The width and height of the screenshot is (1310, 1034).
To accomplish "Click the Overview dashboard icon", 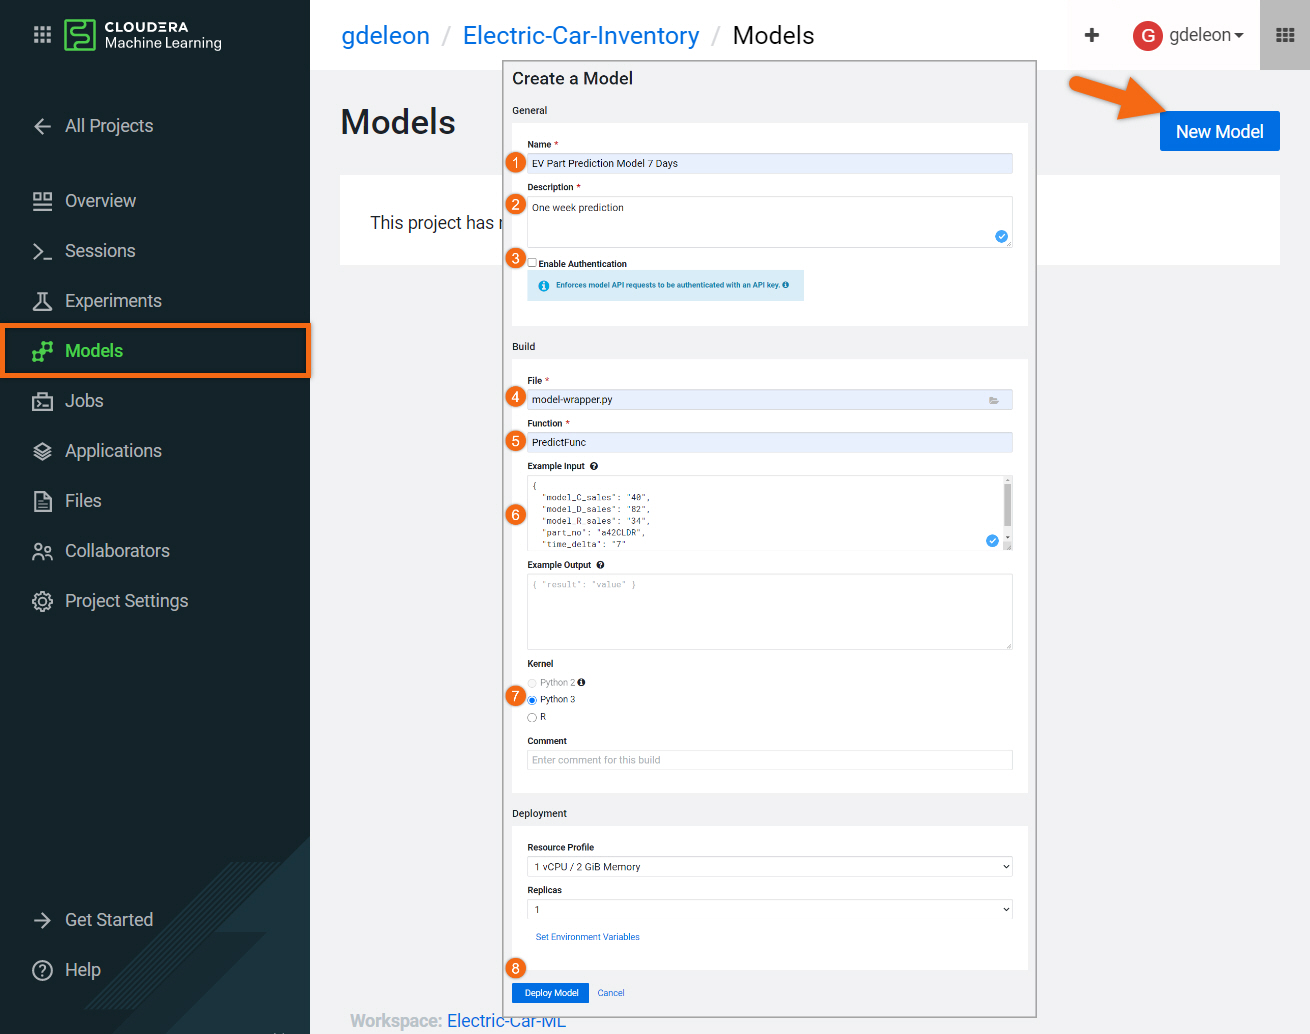I will [42, 201].
